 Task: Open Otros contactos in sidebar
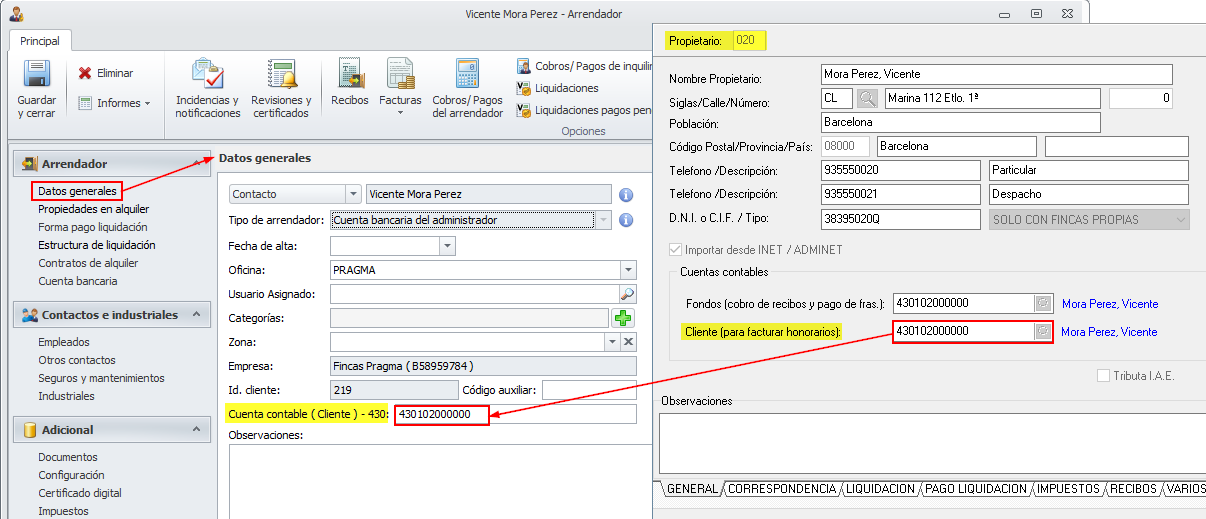pos(77,360)
